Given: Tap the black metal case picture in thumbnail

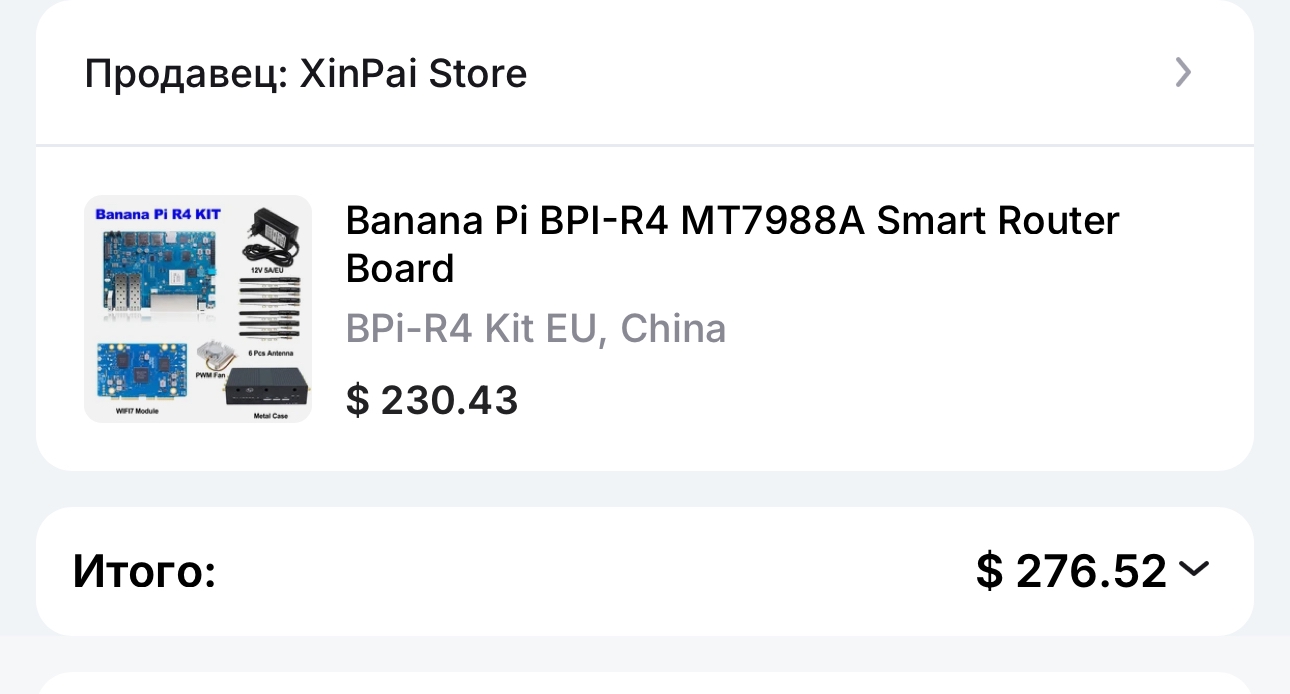Looking at the screenshot, I should [266, 386].
